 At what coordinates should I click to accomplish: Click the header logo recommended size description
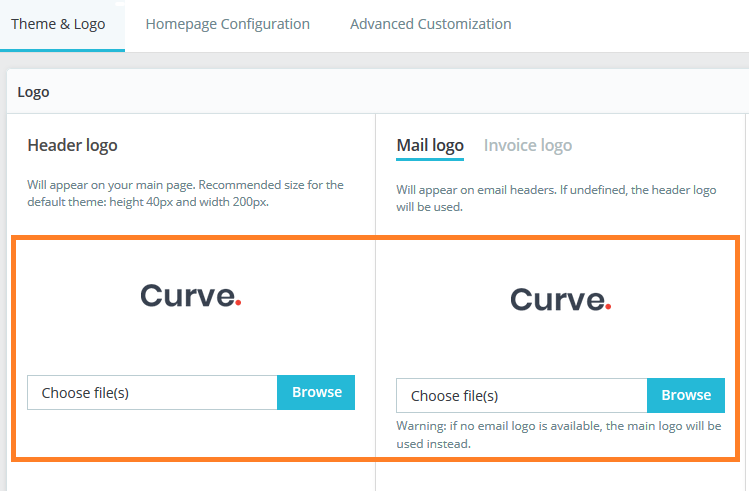click(x=185, y=192)
